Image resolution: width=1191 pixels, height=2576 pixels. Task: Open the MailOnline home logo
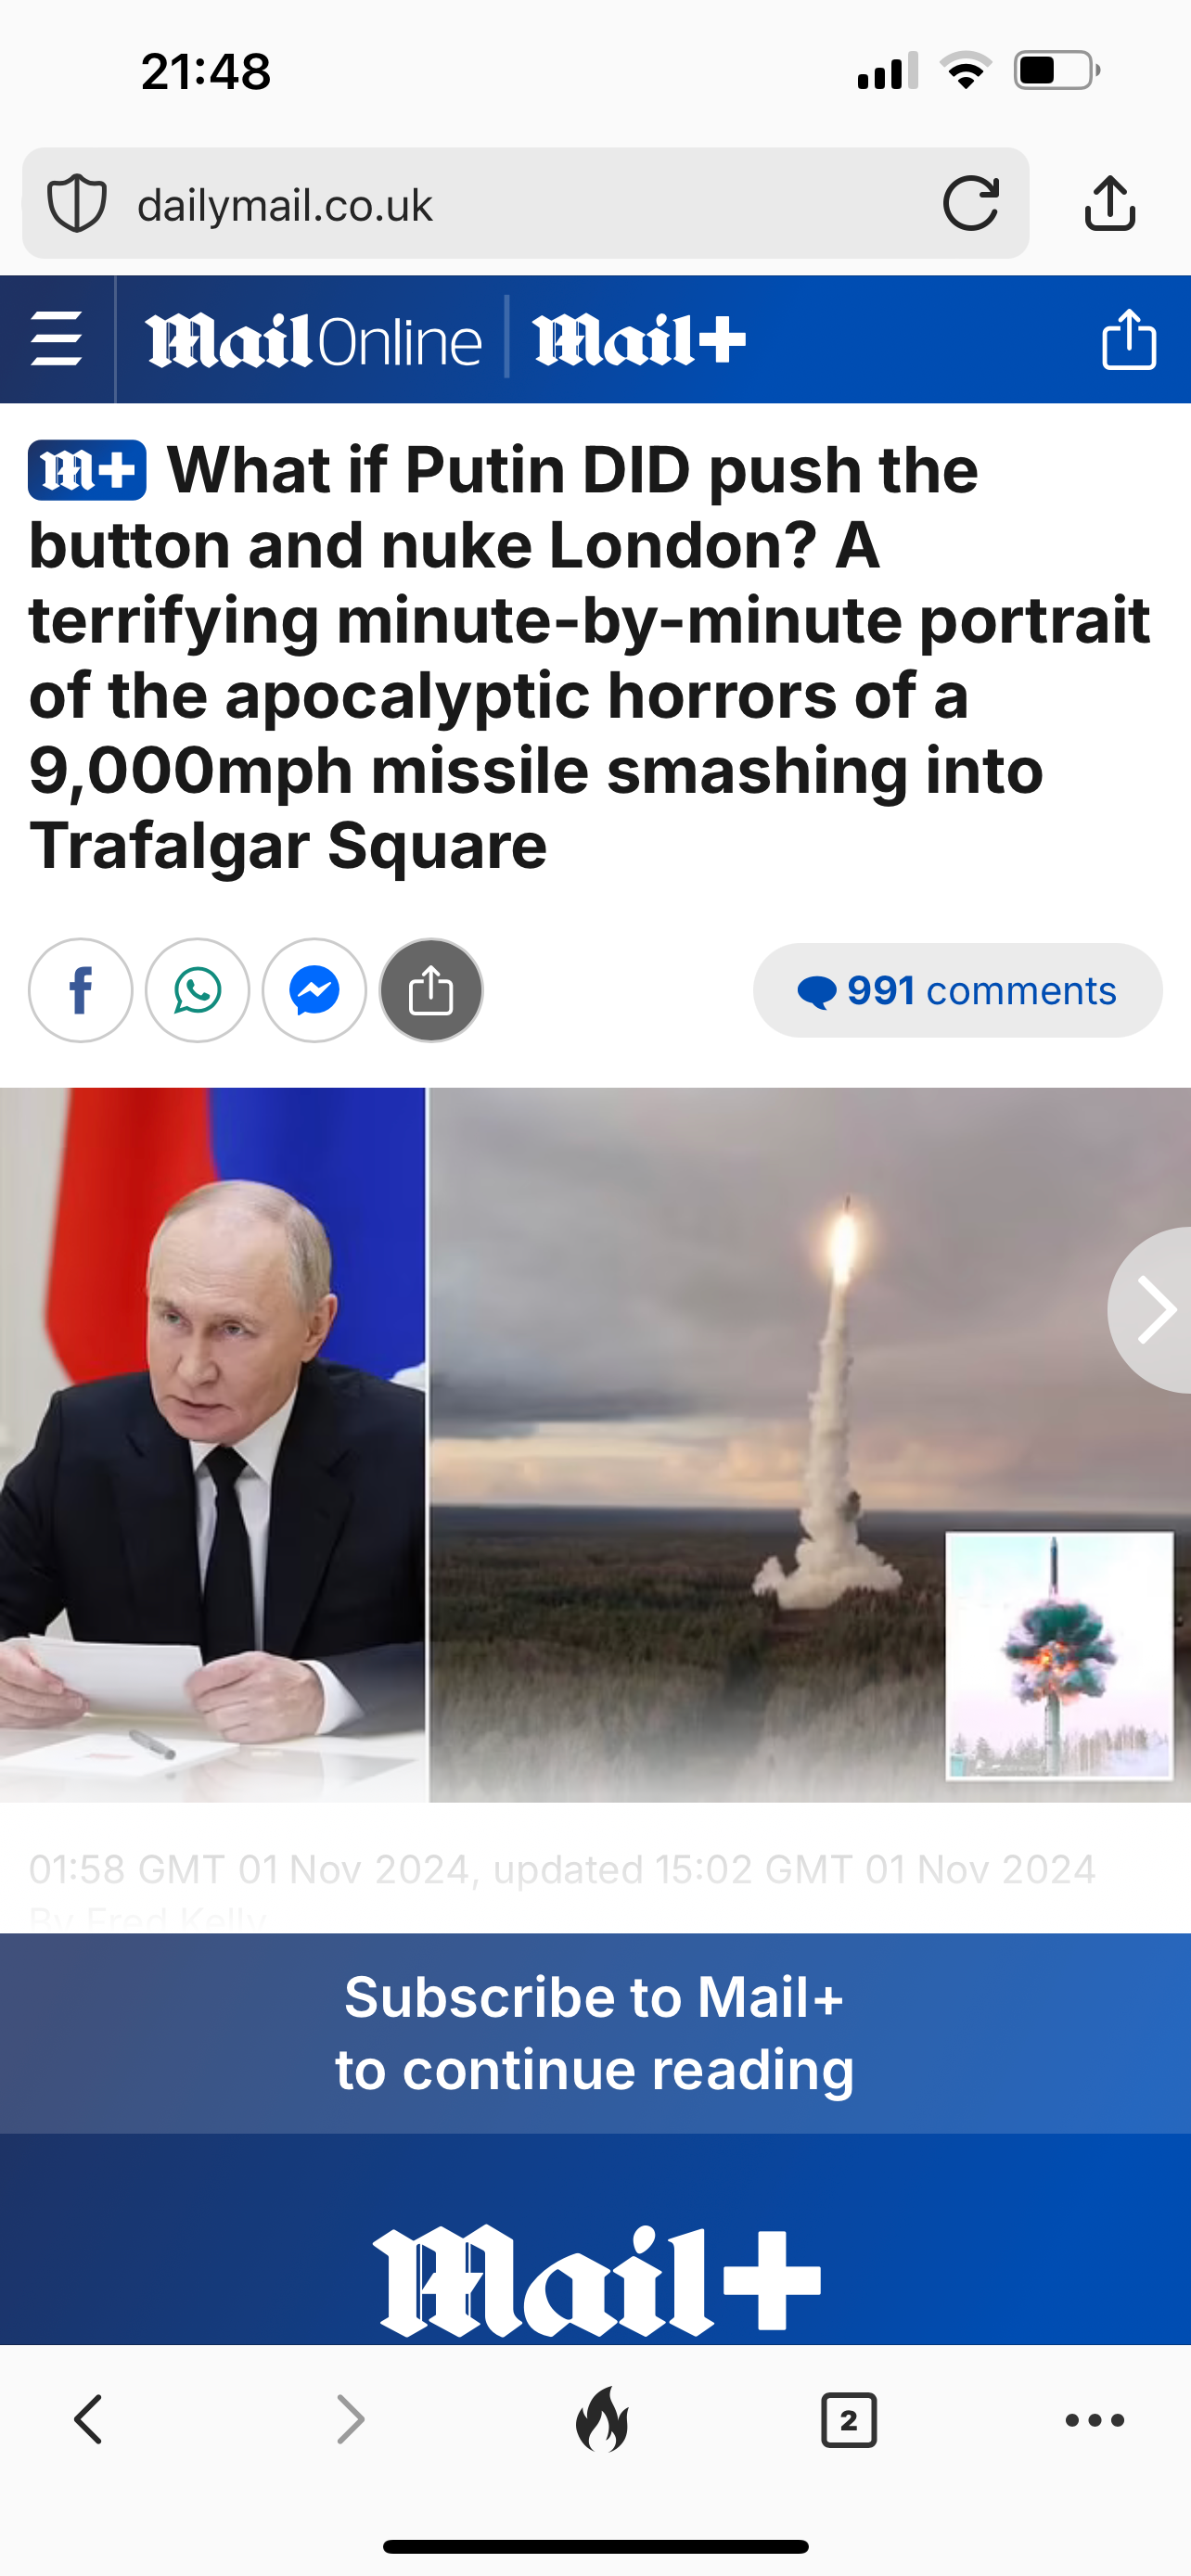click(x=313, y=341)
